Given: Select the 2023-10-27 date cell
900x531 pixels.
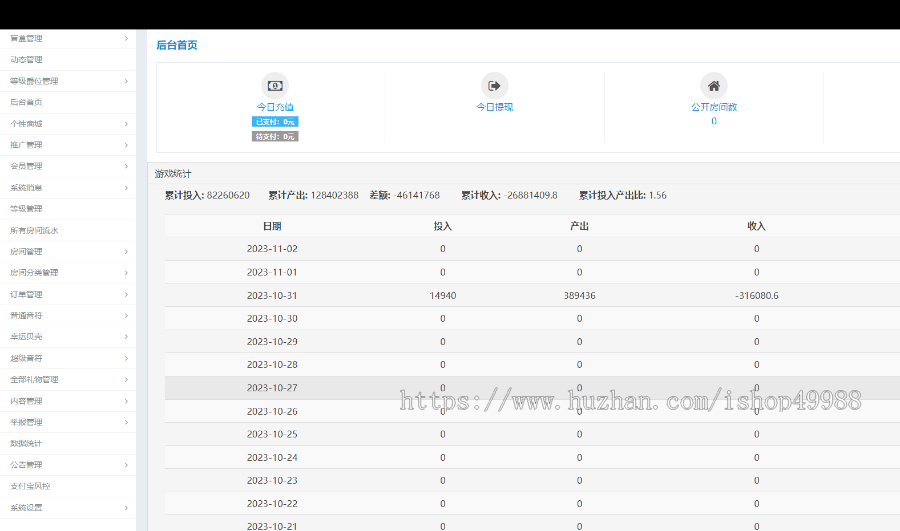Looking at the screenshot, I should click(x=272, y=388).
